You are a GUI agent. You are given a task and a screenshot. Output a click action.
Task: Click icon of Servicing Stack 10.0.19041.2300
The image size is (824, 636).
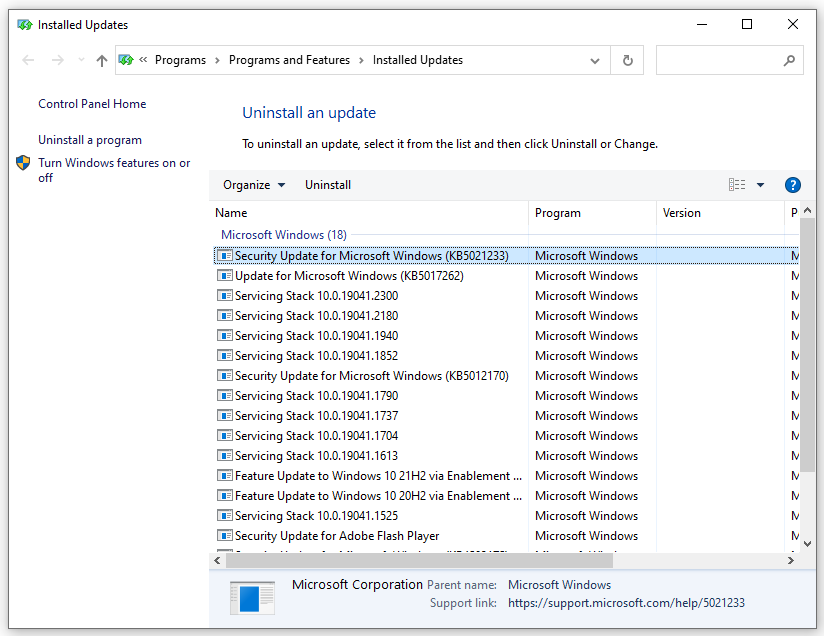[224, 295]
